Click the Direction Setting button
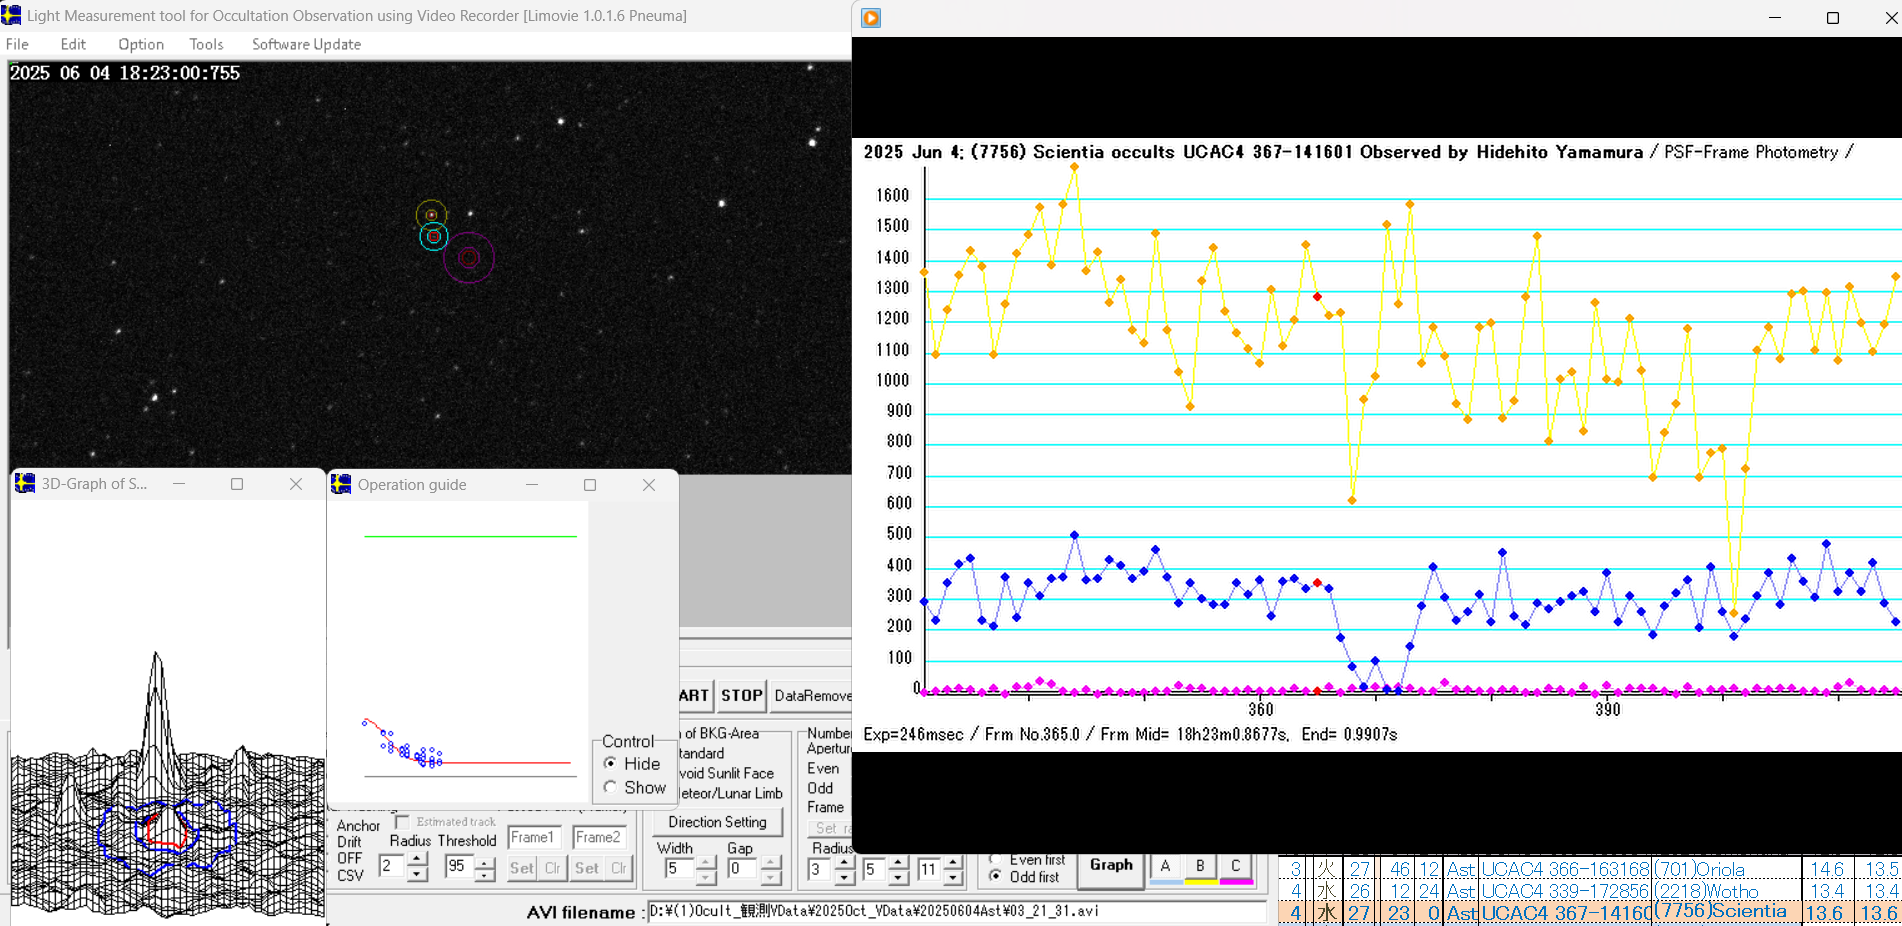The width and height of the screenshot is (1902, 926). coord(717,822)
